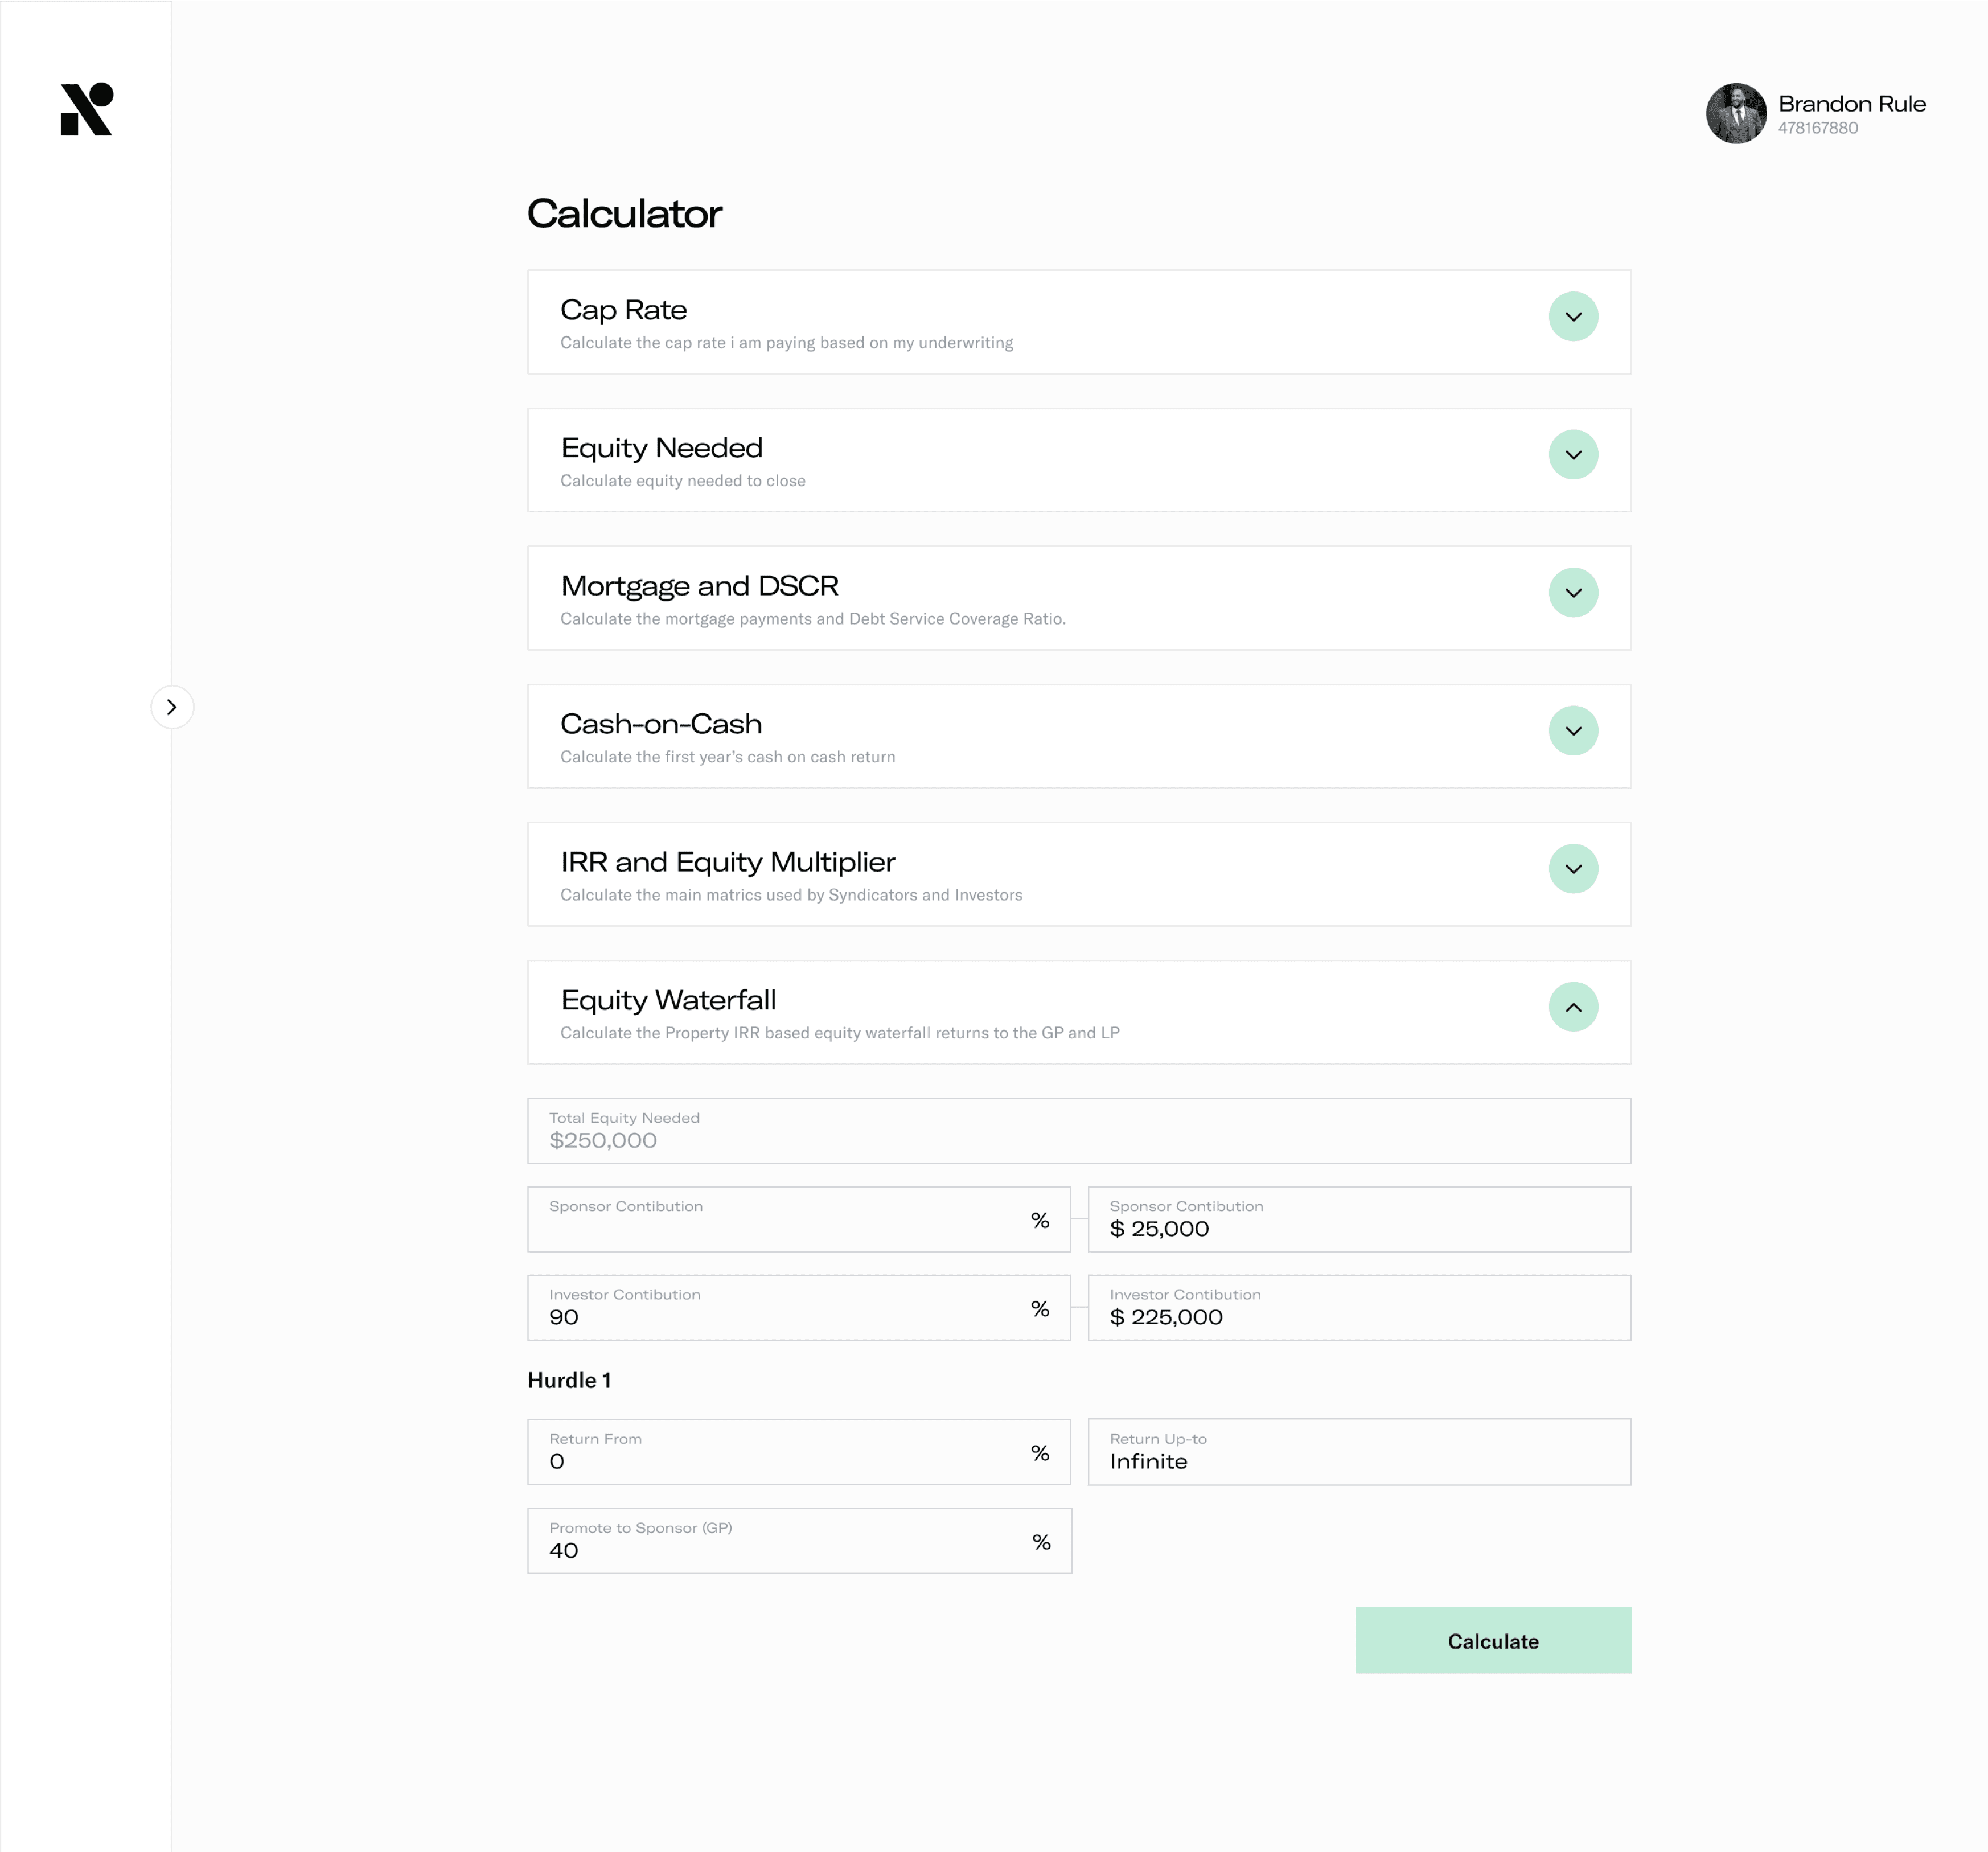Click Sponsor Contribution dollar amount field
The width and height of the screenshot is (1988, 1852).
pyautogui.click(x=1358, y=1220)
